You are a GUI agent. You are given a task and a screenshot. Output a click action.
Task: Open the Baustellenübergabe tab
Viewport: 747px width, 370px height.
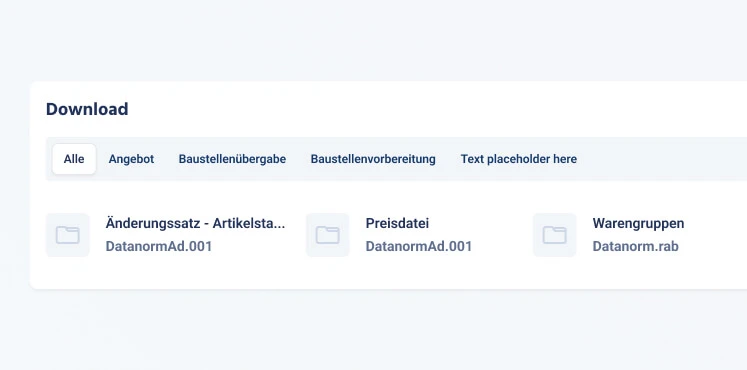[232, 159]
